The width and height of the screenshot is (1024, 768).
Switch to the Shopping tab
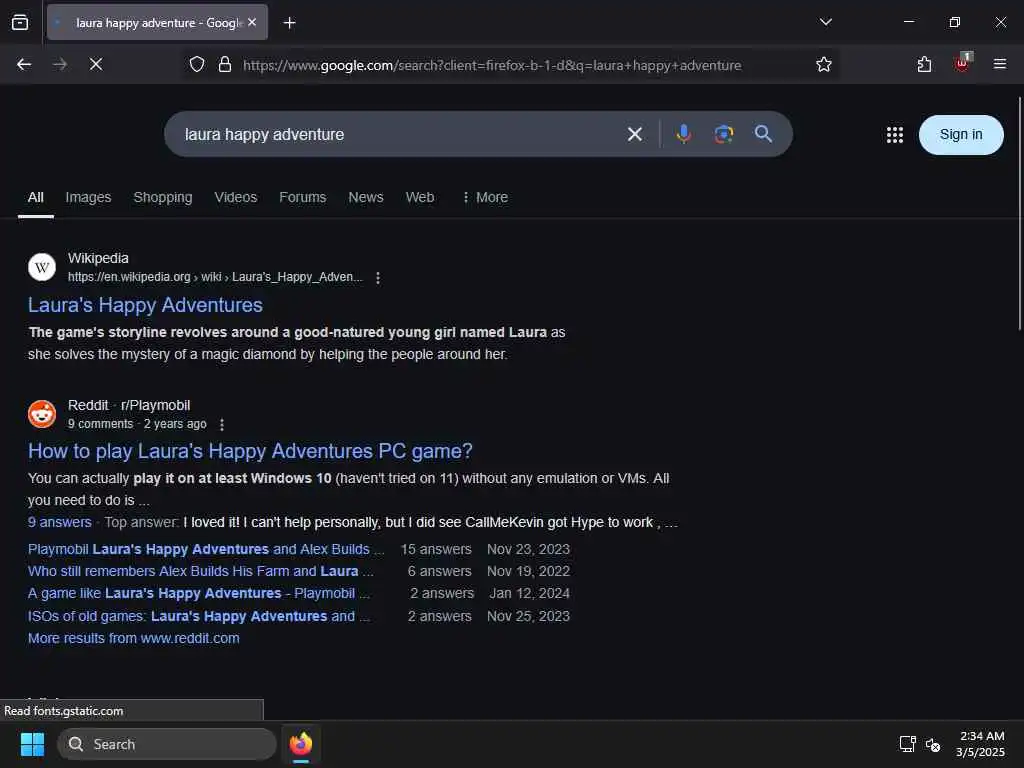coord(163,197)
